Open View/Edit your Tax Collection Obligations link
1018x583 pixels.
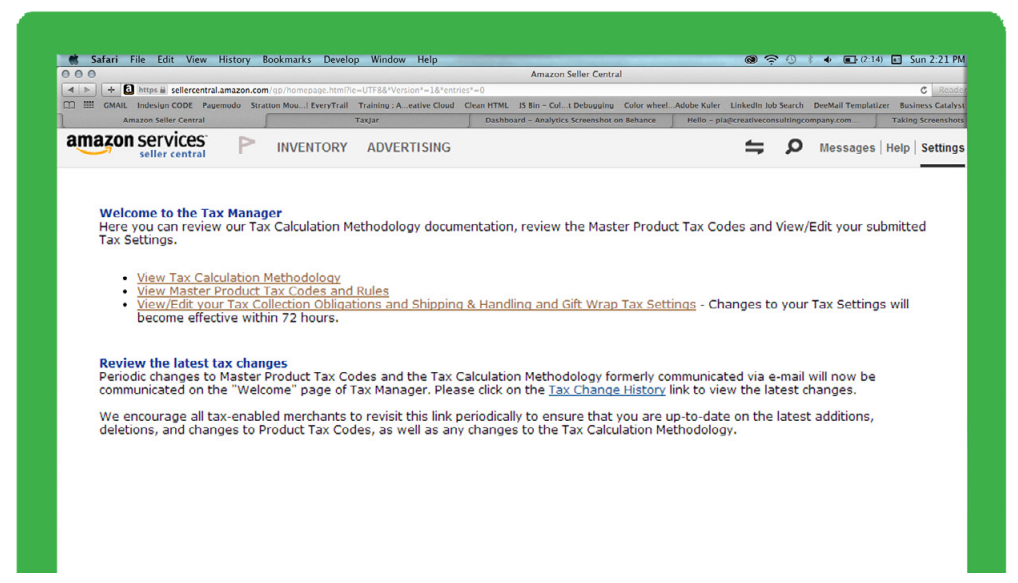tap(416, 304)
